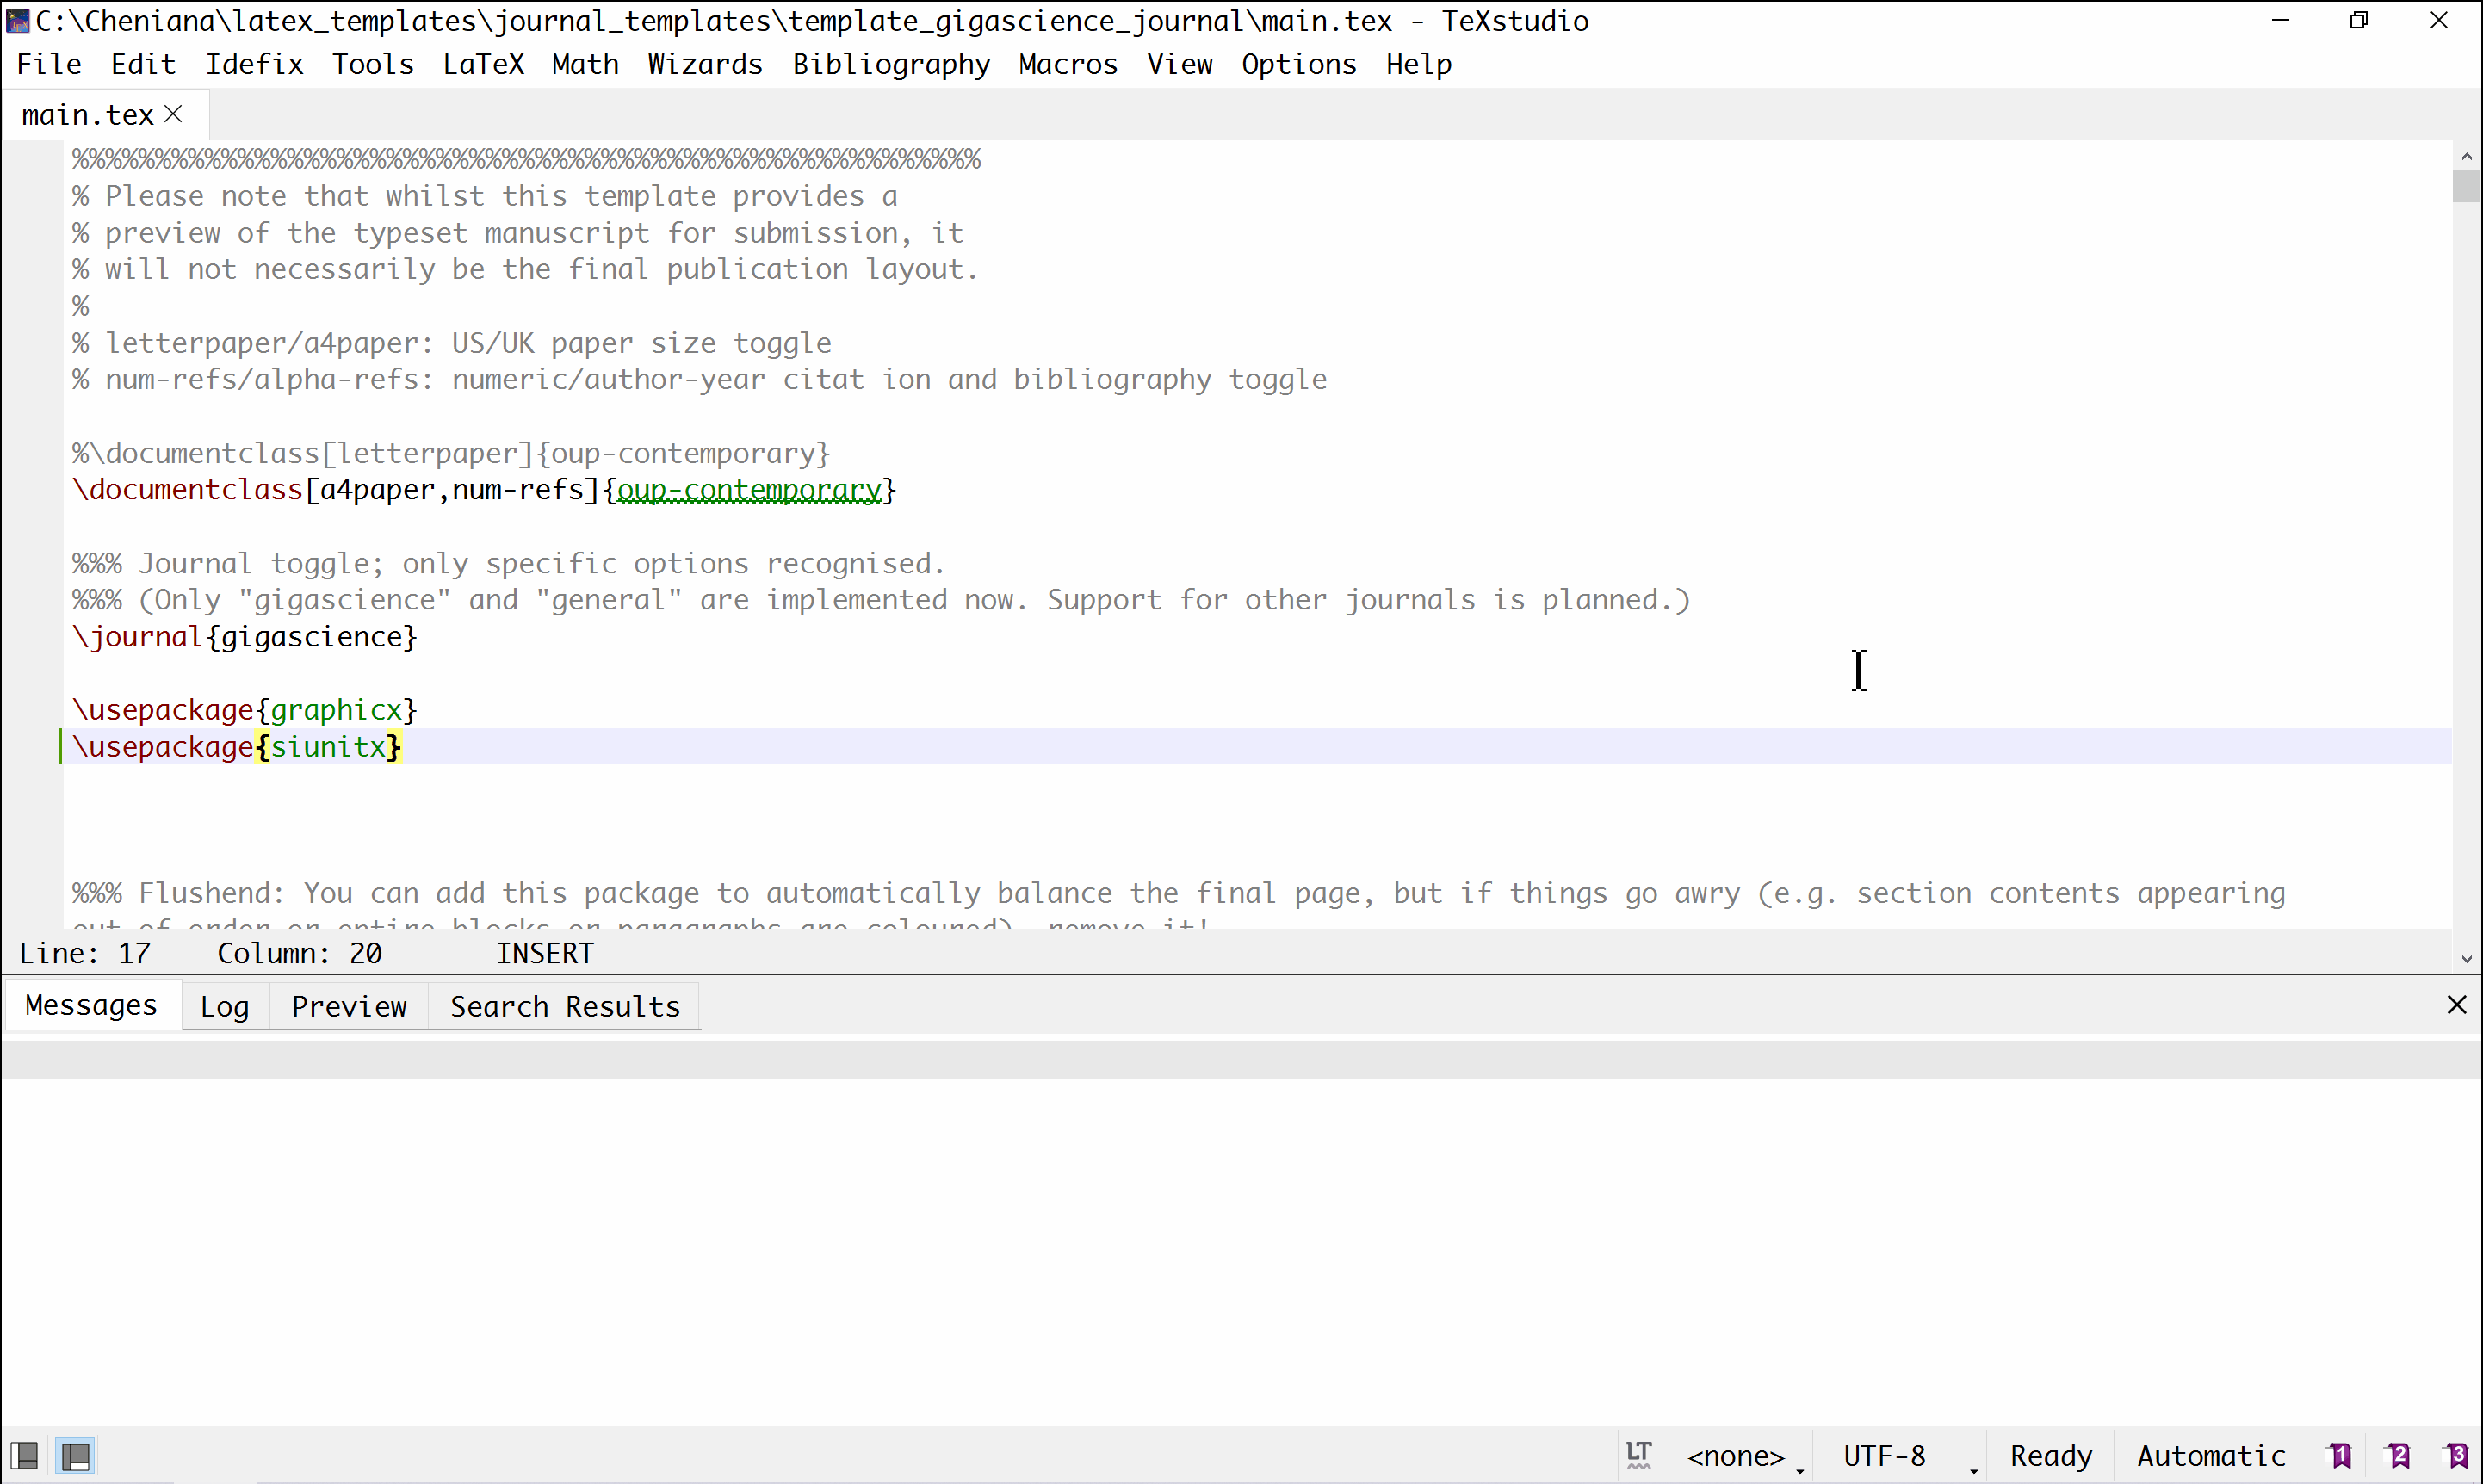Click the close Messages panel button

click(2456, 1004)
